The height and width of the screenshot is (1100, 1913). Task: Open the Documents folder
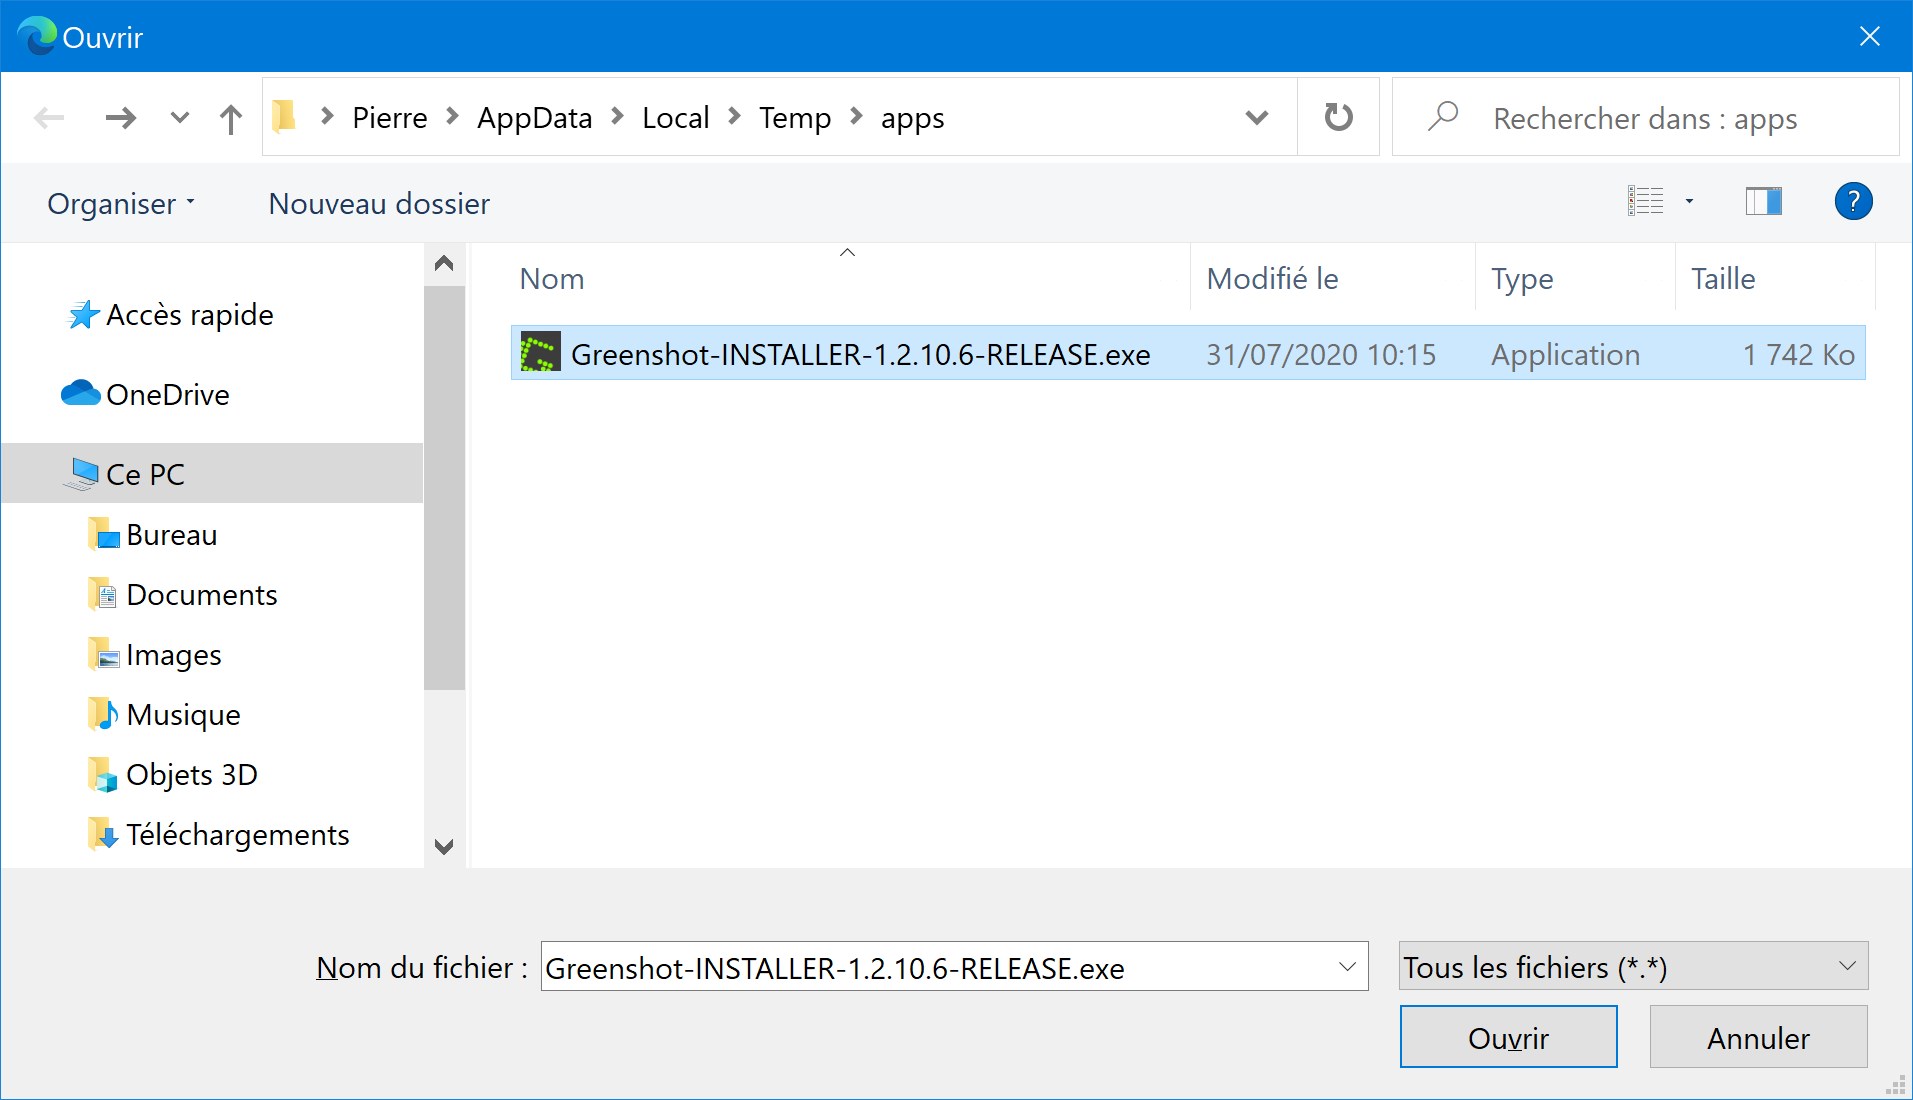(x=201, y=595)
